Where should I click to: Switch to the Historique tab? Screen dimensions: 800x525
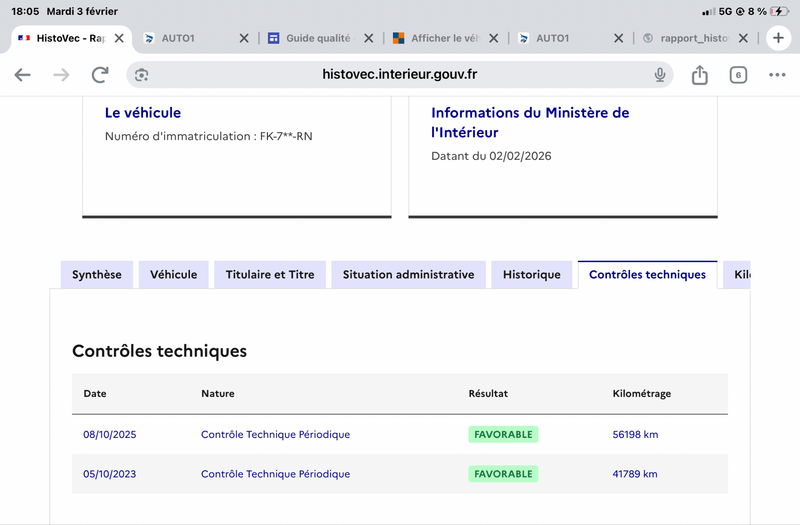coord(532,275)
